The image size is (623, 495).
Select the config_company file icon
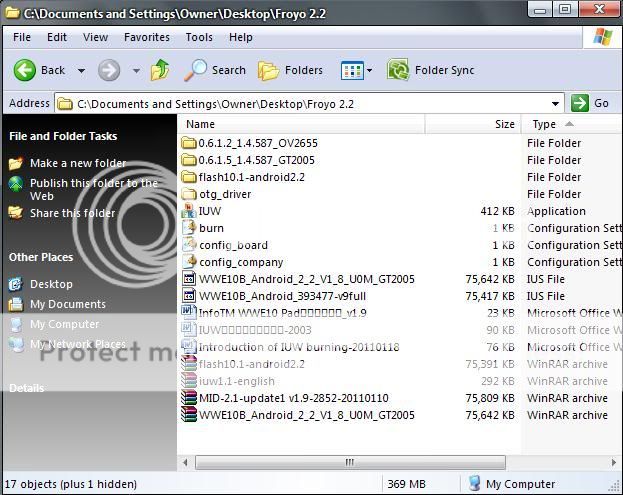189,262
